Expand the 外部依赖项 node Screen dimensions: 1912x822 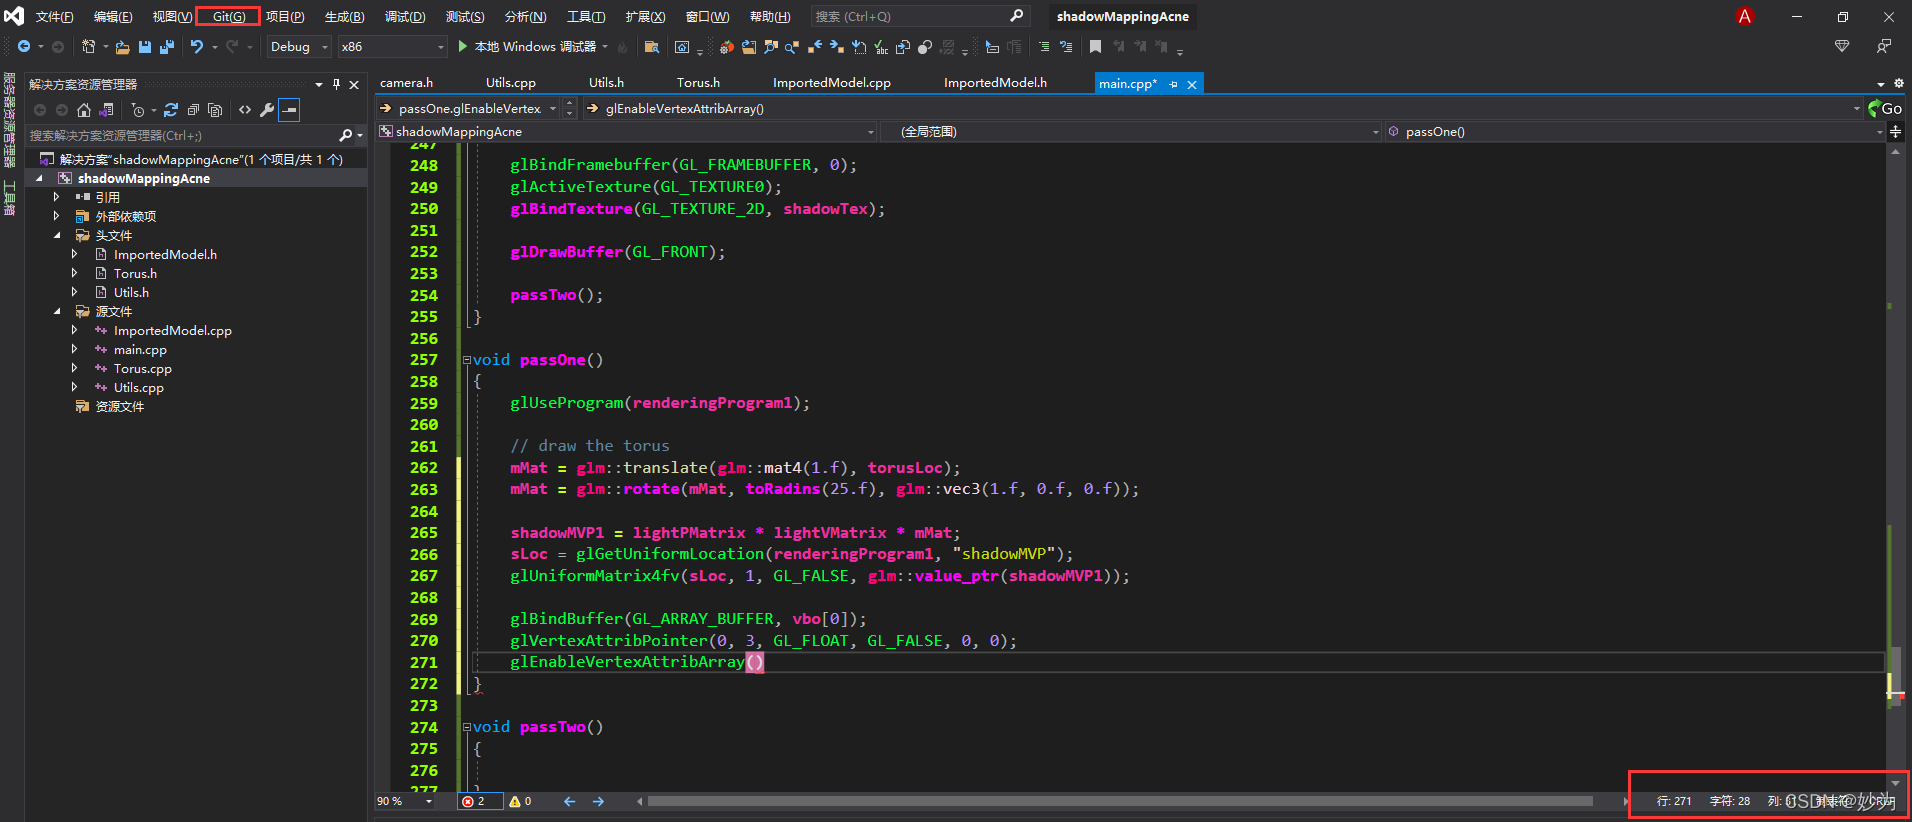[57, 217]
